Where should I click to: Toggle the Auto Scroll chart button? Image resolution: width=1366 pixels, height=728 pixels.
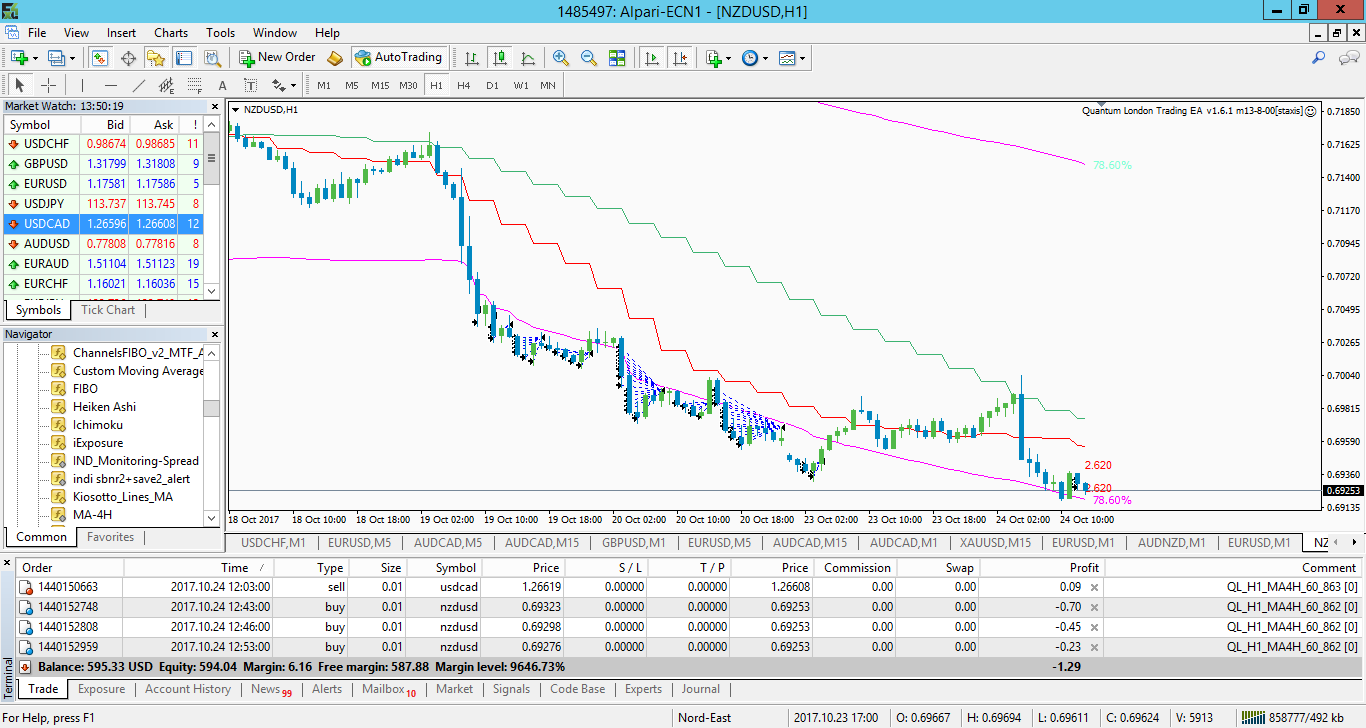point(653,58)
